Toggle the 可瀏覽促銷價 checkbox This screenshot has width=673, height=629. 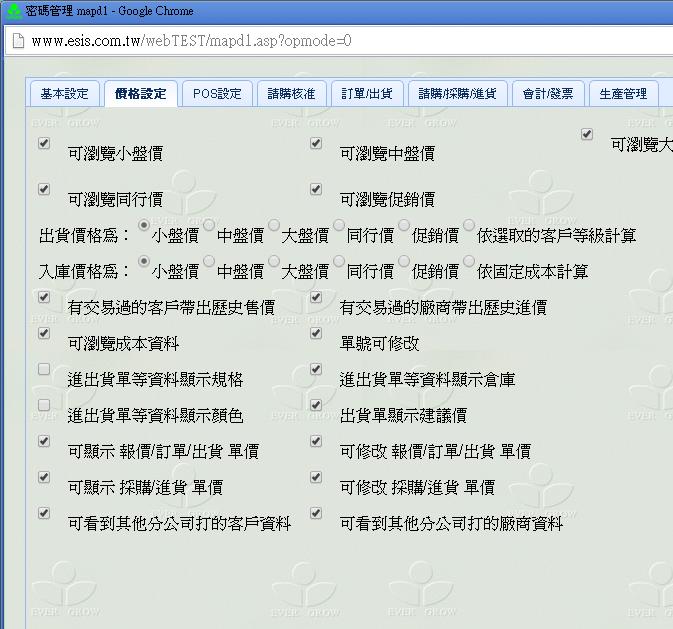point(316,189)
